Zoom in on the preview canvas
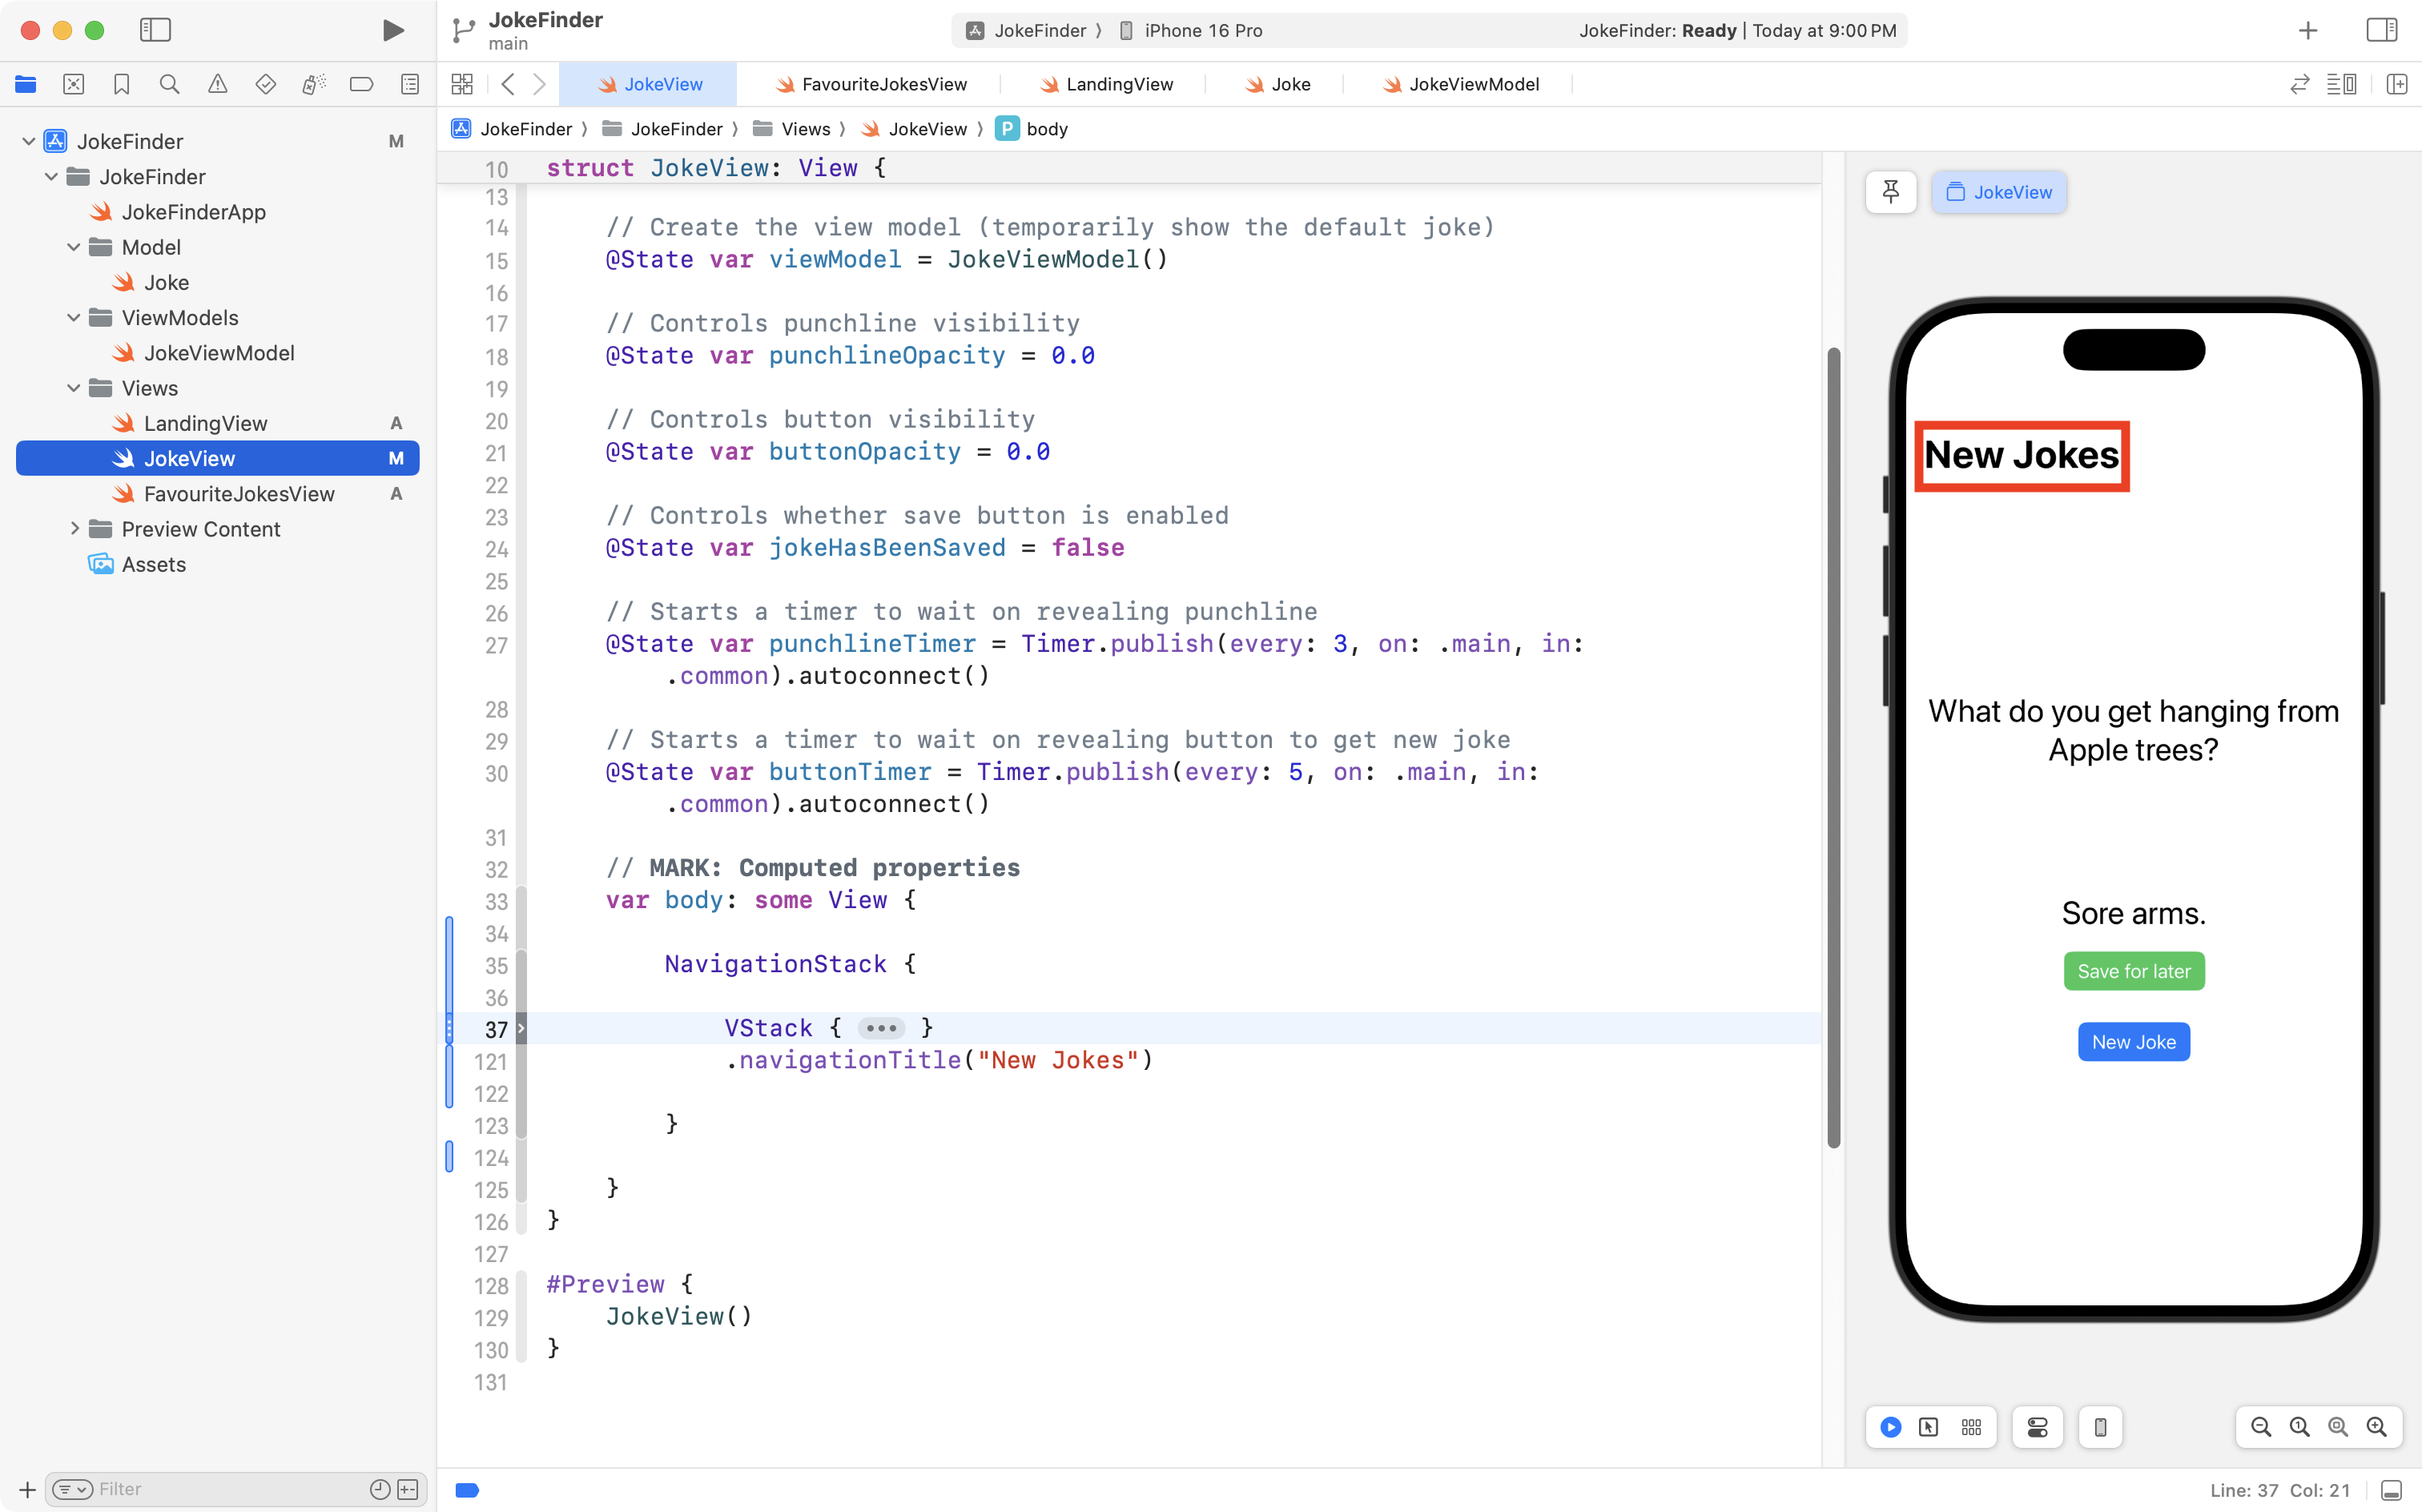The height and width of the screenshot is (1512, 2422). [2376, 1427]
